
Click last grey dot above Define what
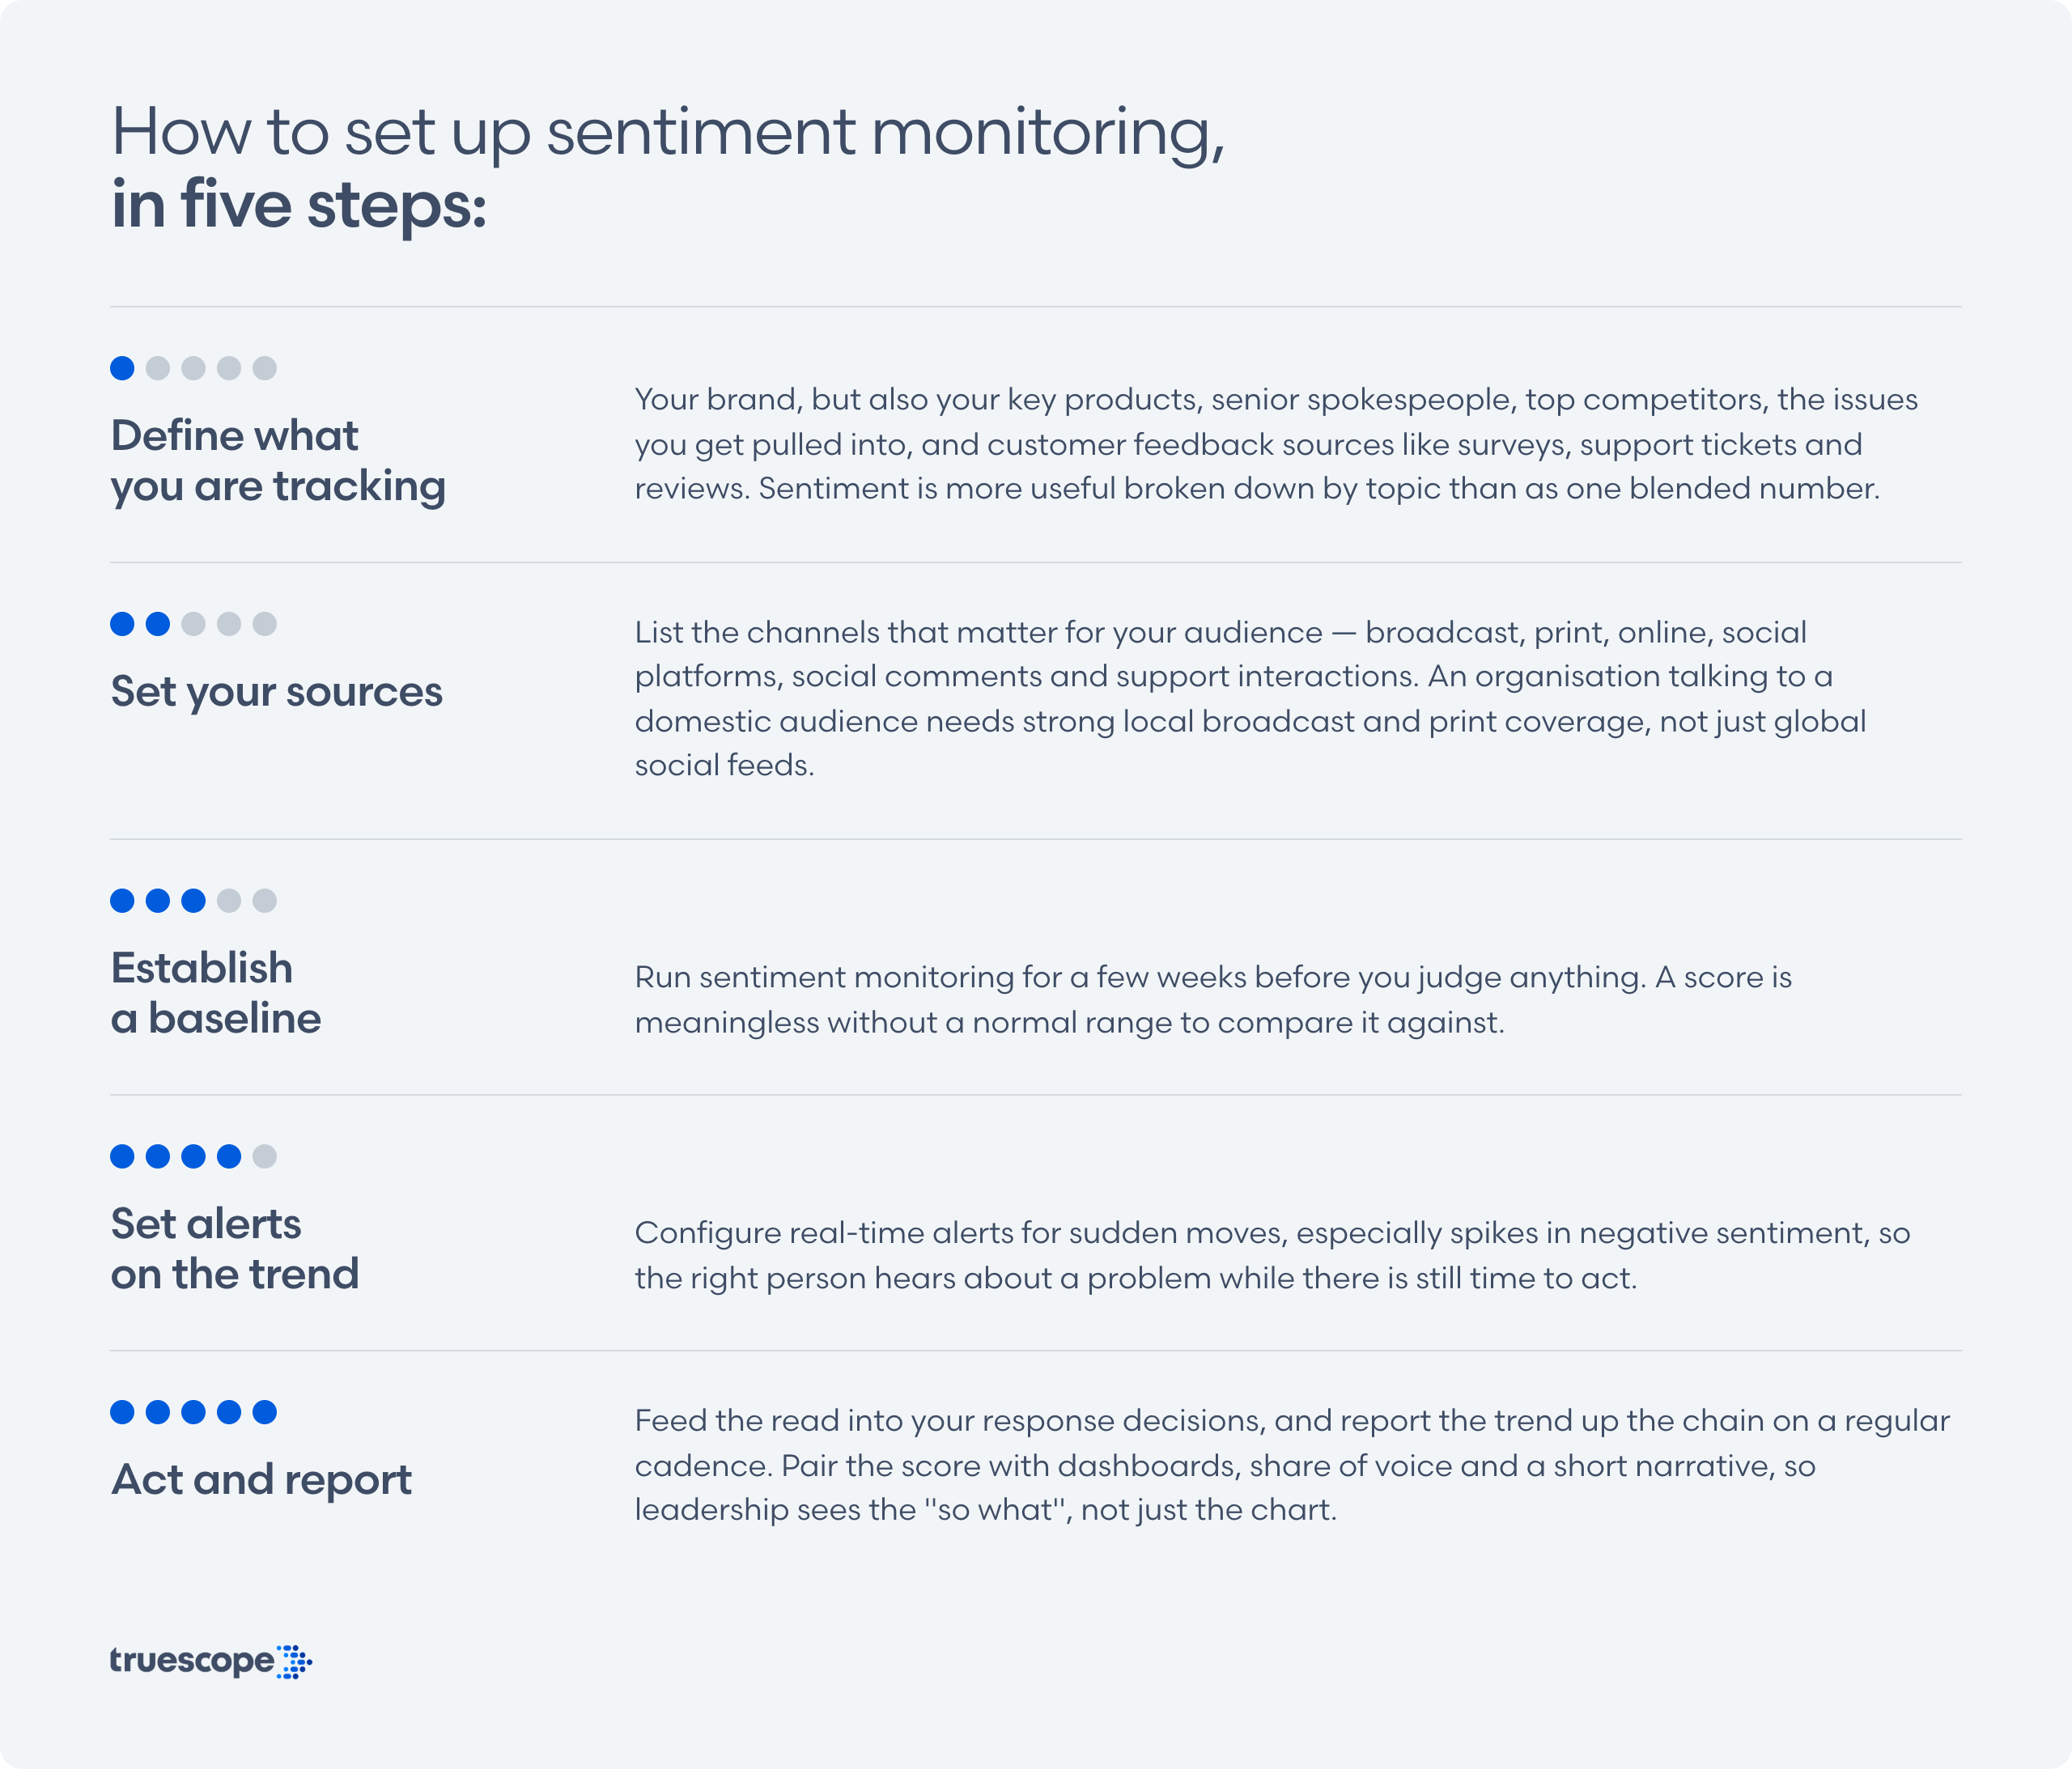click(x=264, y=368)
